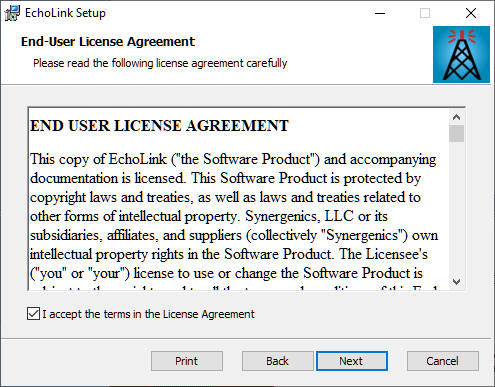The image size is (495, 387).
Task: Cancel the EchoLink installation
Action: 443,361
